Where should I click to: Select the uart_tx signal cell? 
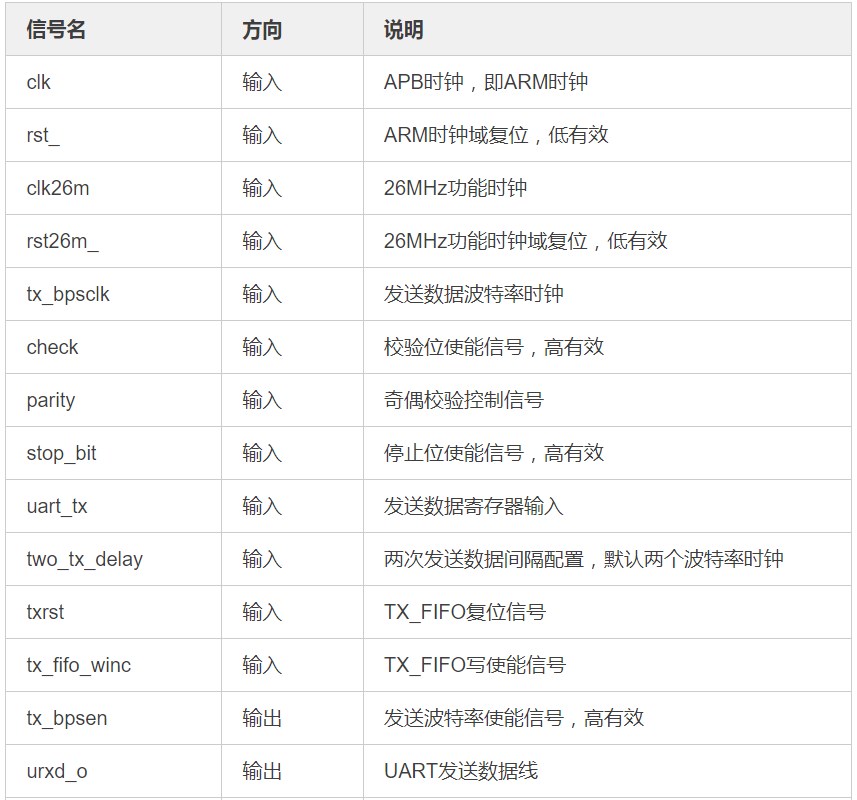point(57,506)
